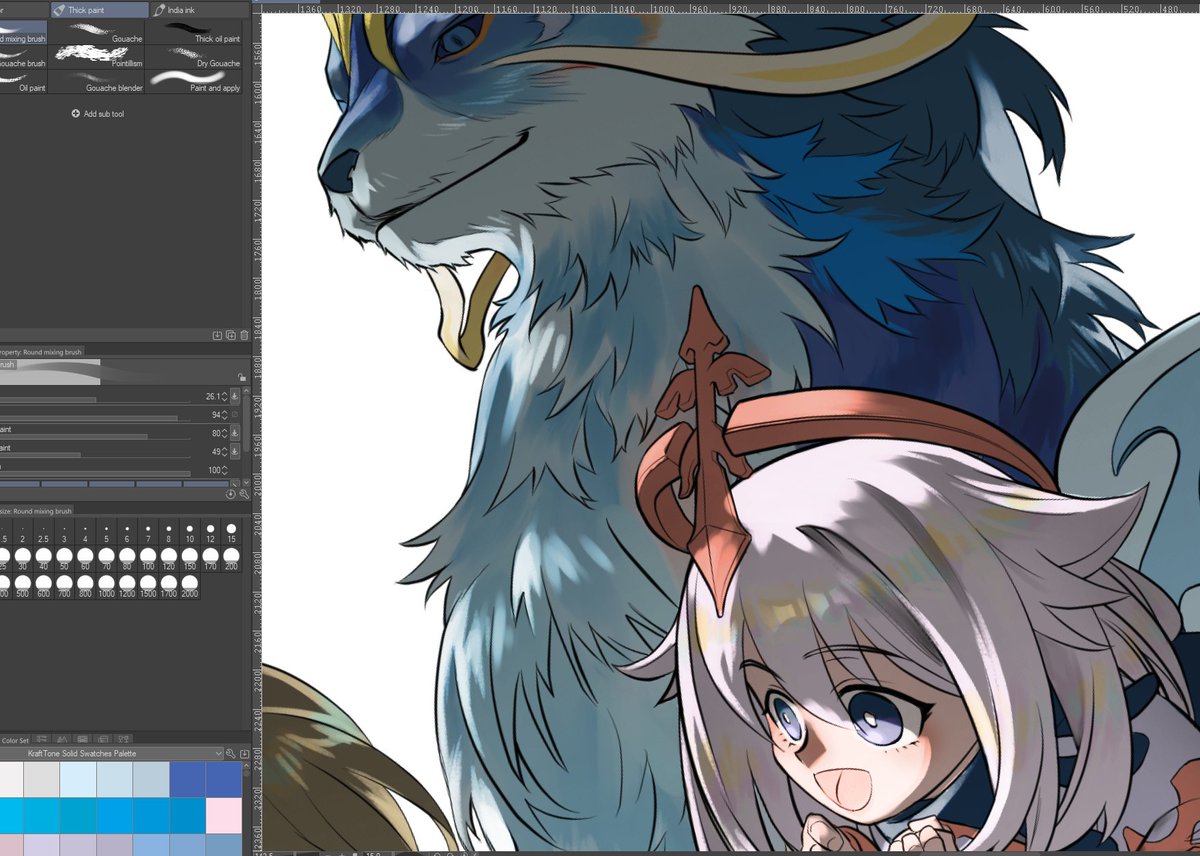
Task: Adjust stepper showing value 80
Action: click(x=224, y=433)
